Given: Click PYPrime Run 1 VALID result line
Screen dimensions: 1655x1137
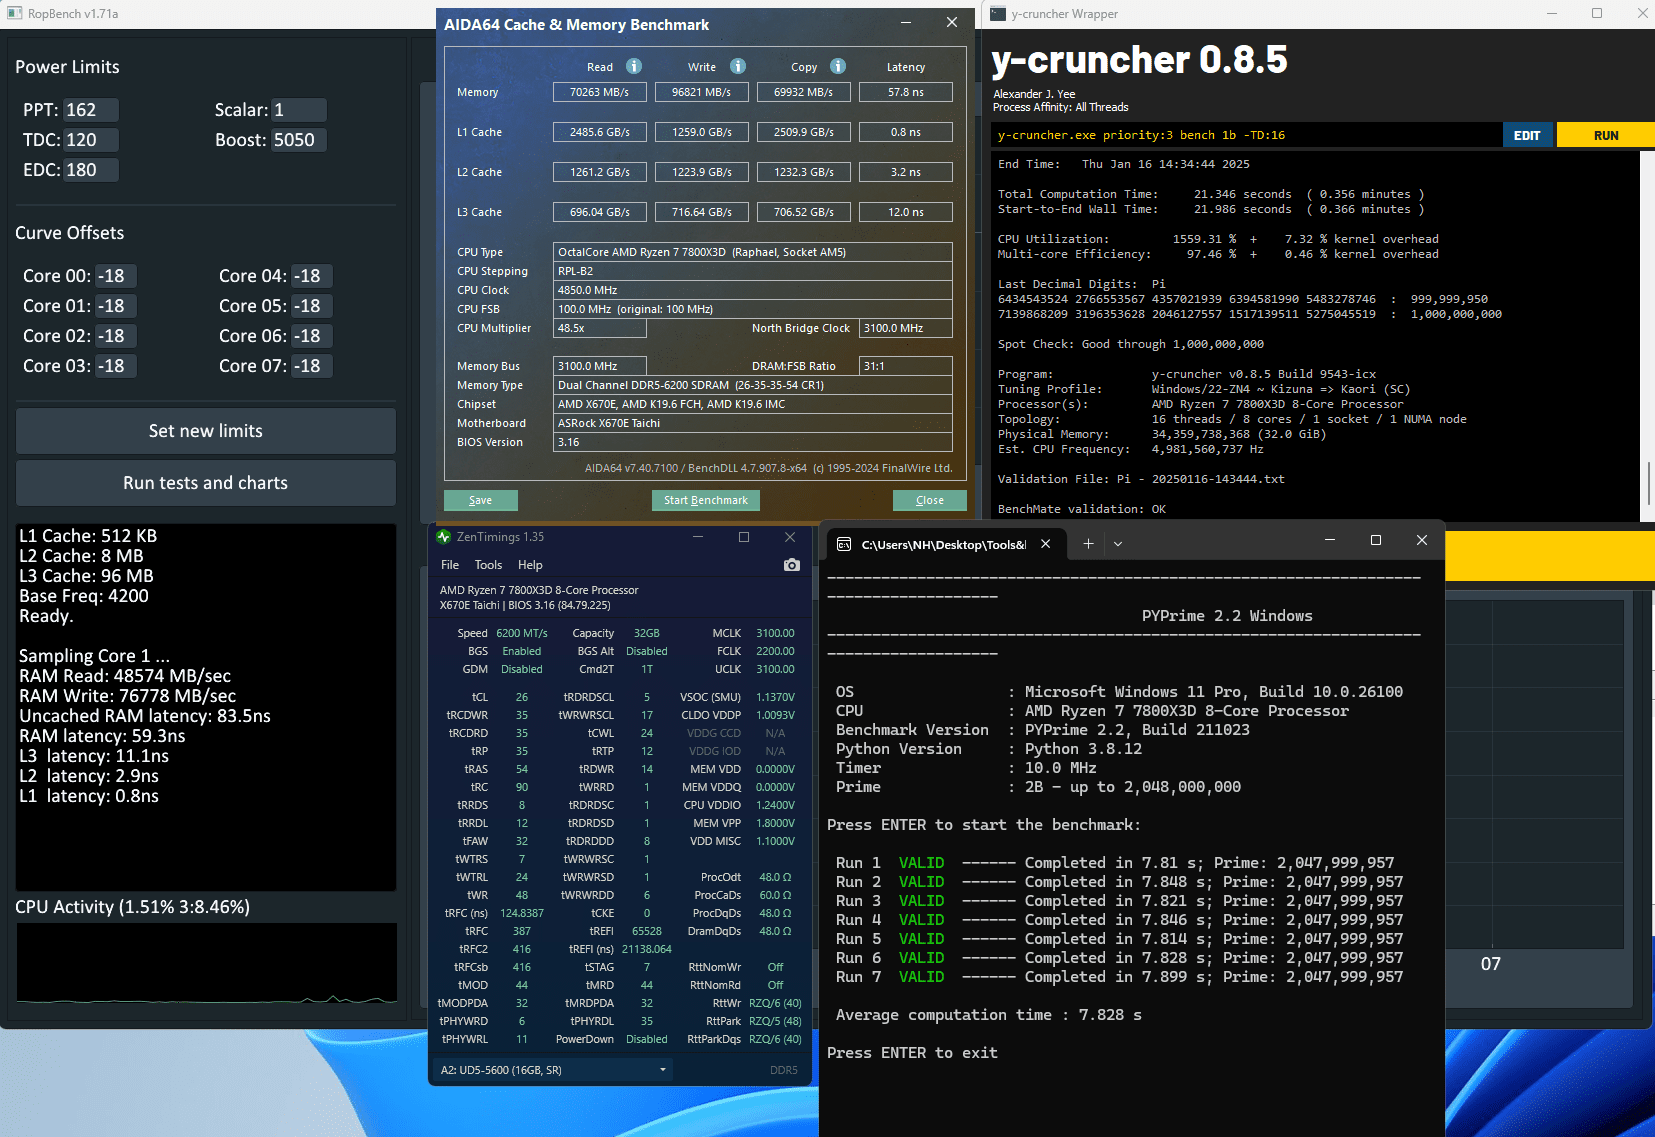Looking at the screenshot, I should [1115, 863].
